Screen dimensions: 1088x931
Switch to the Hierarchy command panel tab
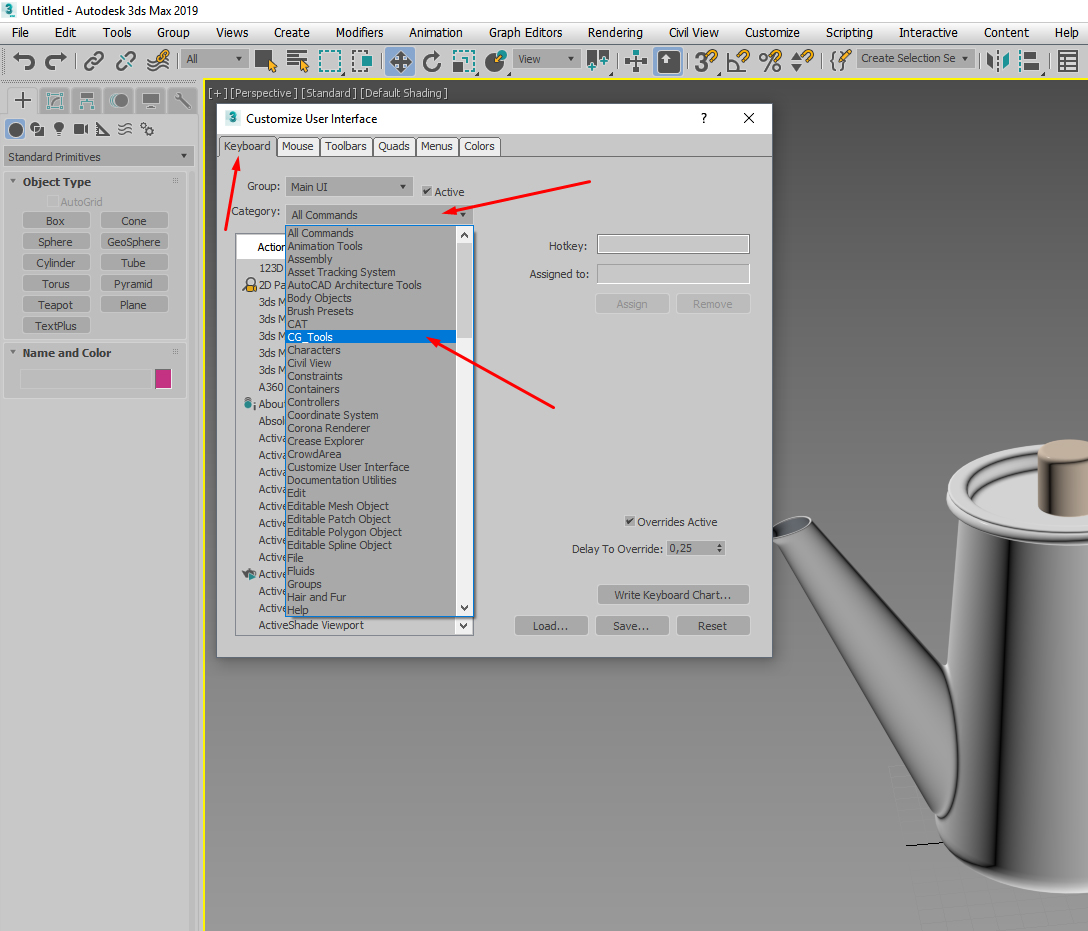click(x=87, y=101)
